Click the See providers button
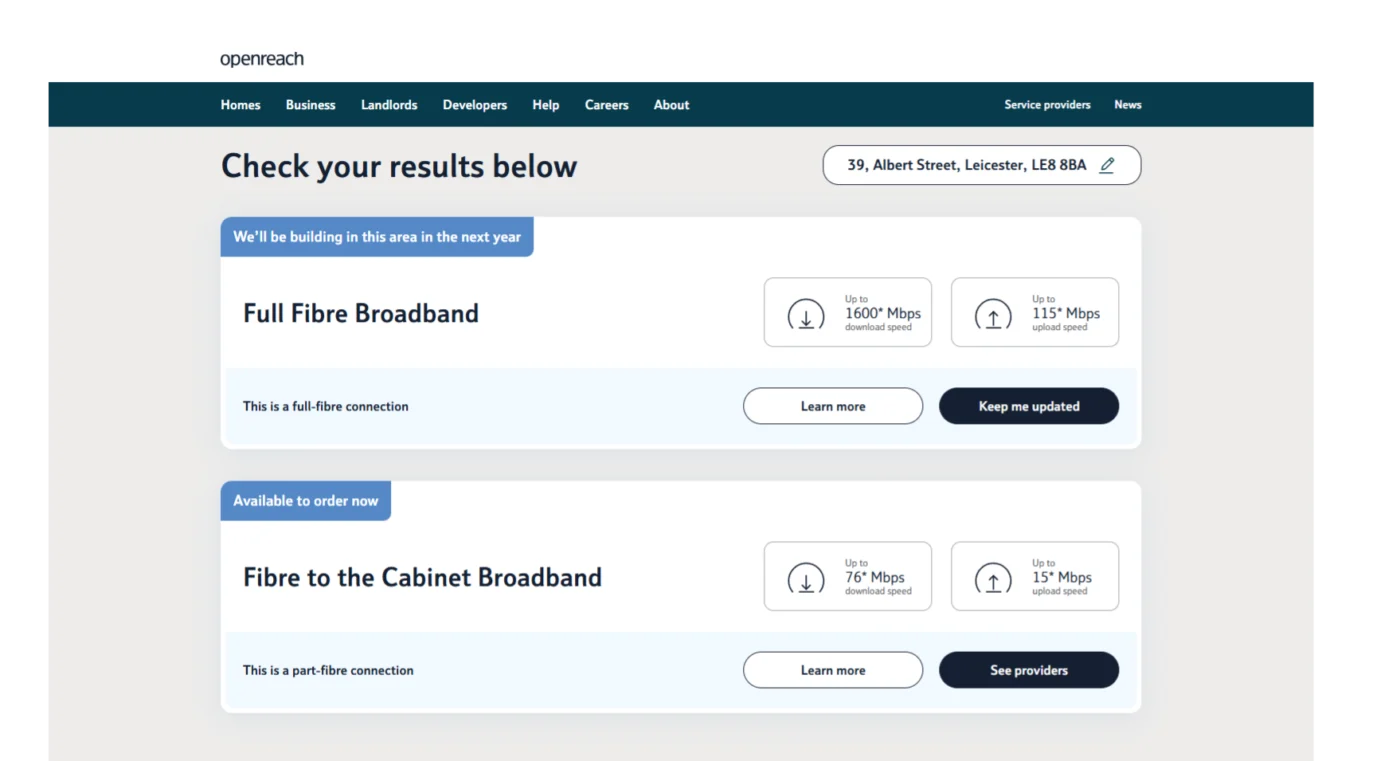1400x761 pixels. 1029,670
